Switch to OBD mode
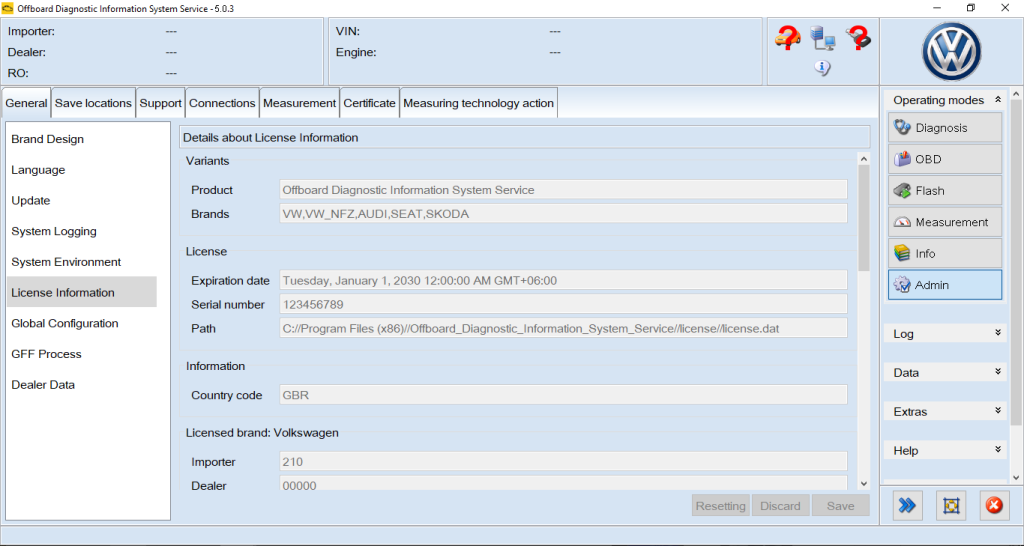Image resolution: width=1024 pixels, height=546 pixels. click(x=944, y=159)
